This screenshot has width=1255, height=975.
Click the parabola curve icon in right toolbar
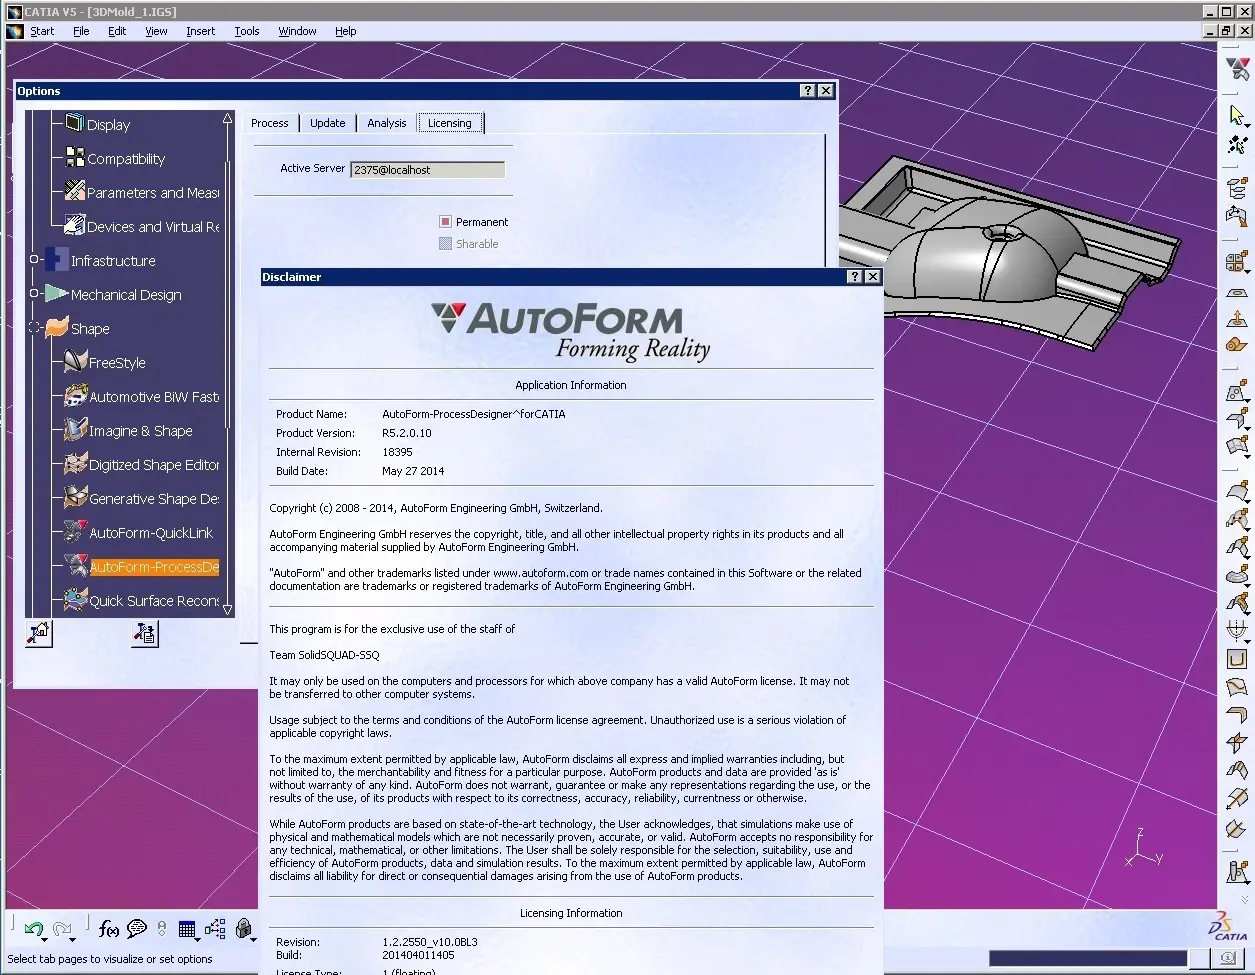[x=1238, y=631]
